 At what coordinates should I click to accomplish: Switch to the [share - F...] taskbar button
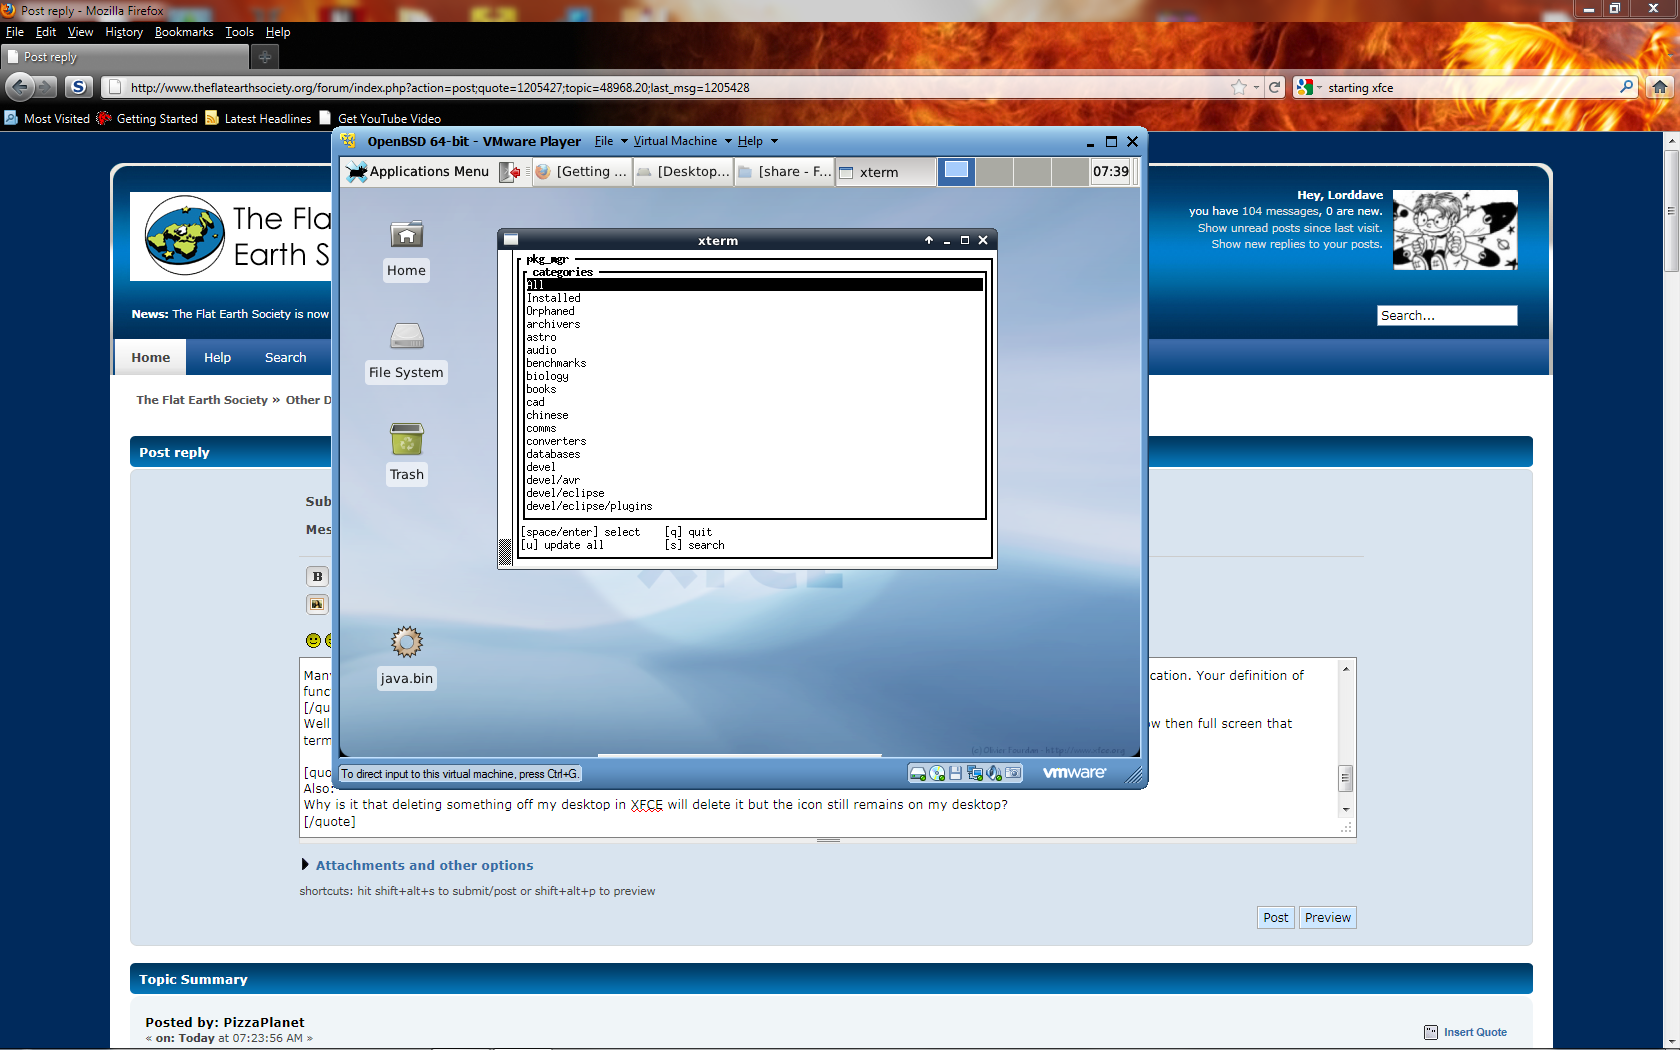(785, 172)
